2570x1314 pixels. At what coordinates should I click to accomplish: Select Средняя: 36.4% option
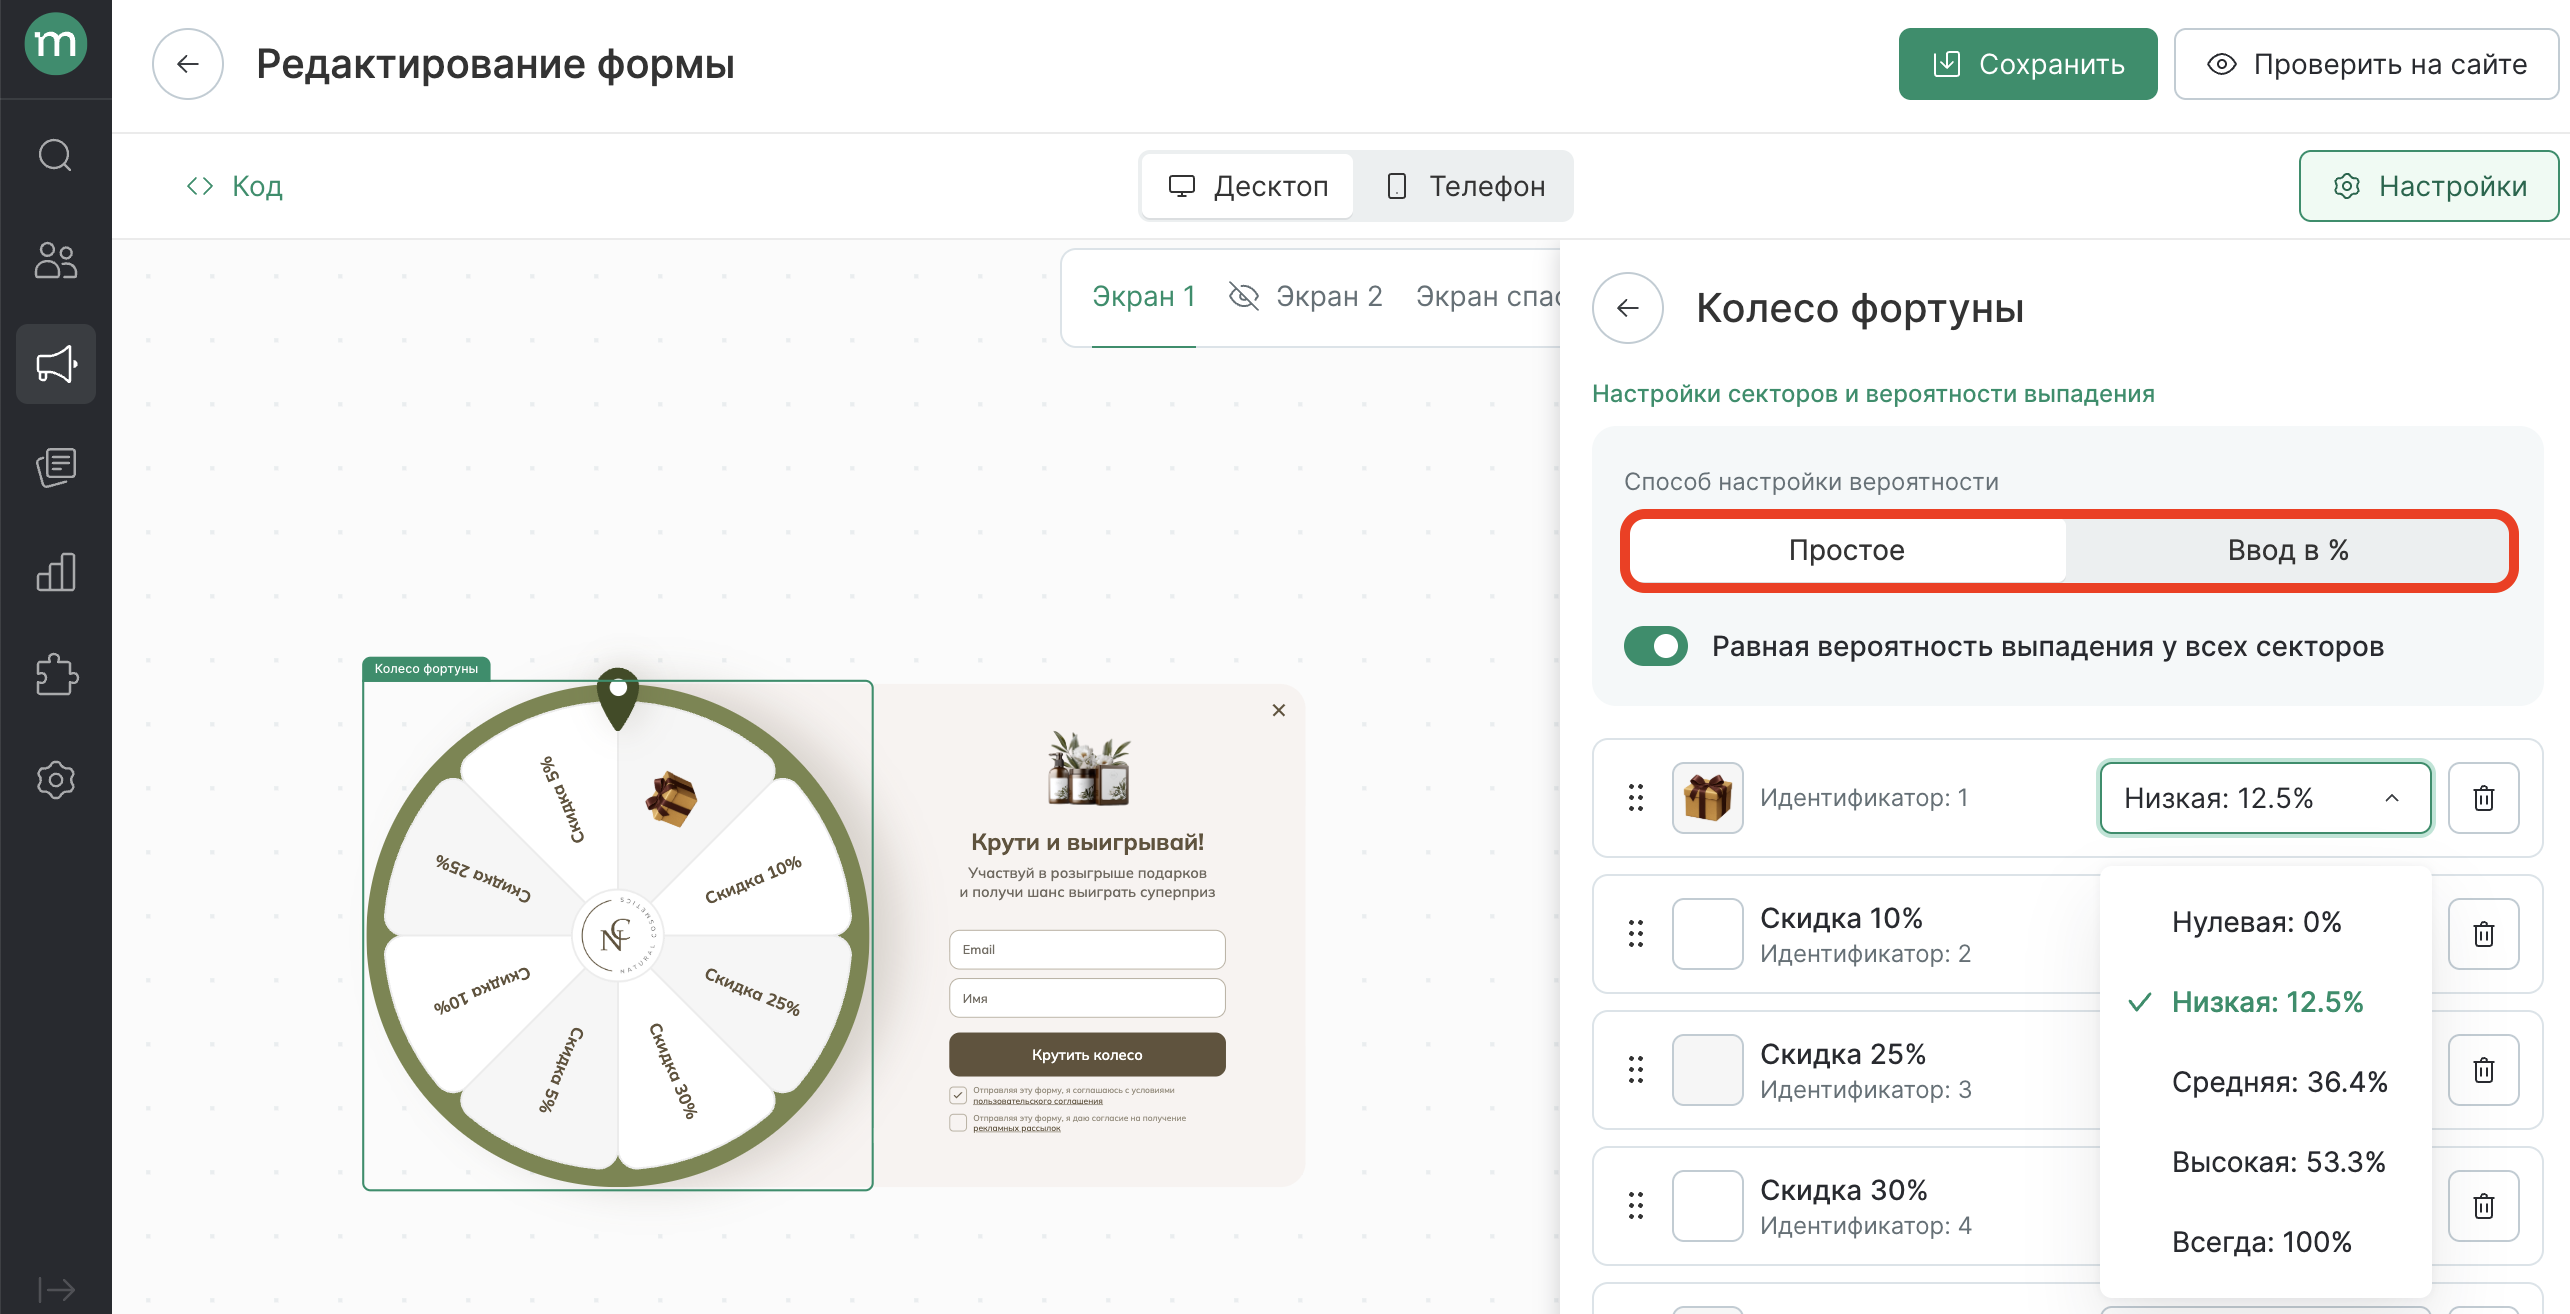coord(2279,1082)
